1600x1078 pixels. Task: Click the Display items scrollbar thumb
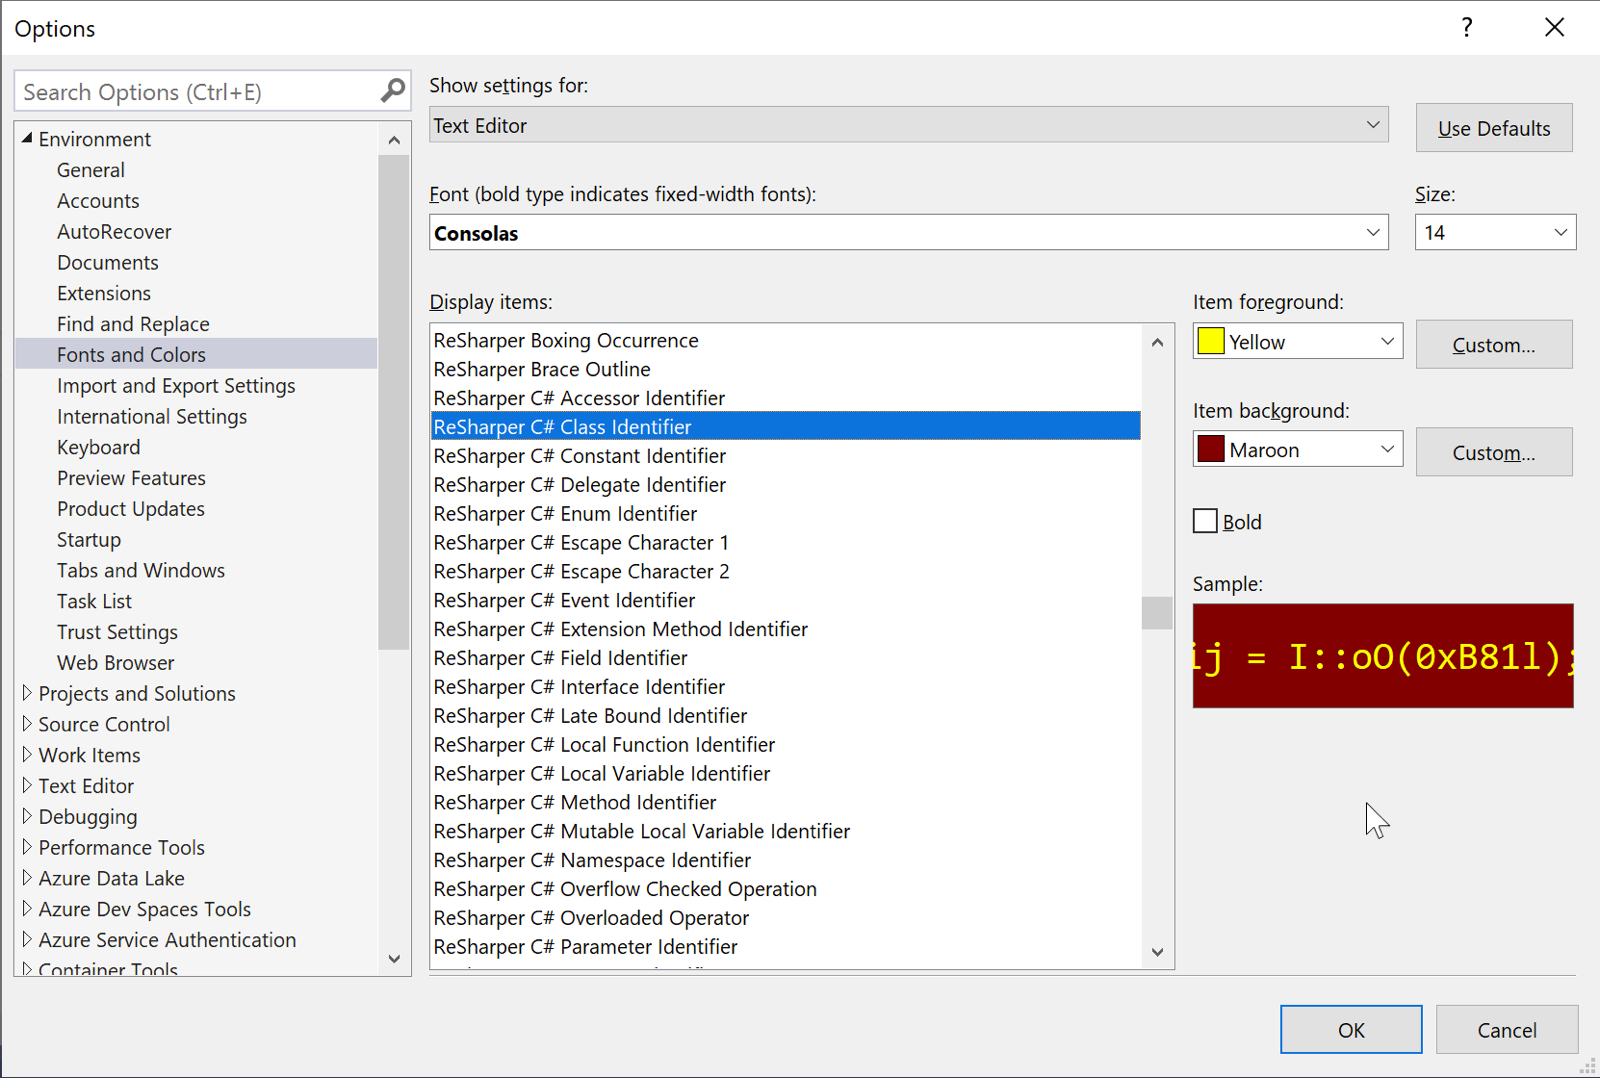coord(1157,613)
